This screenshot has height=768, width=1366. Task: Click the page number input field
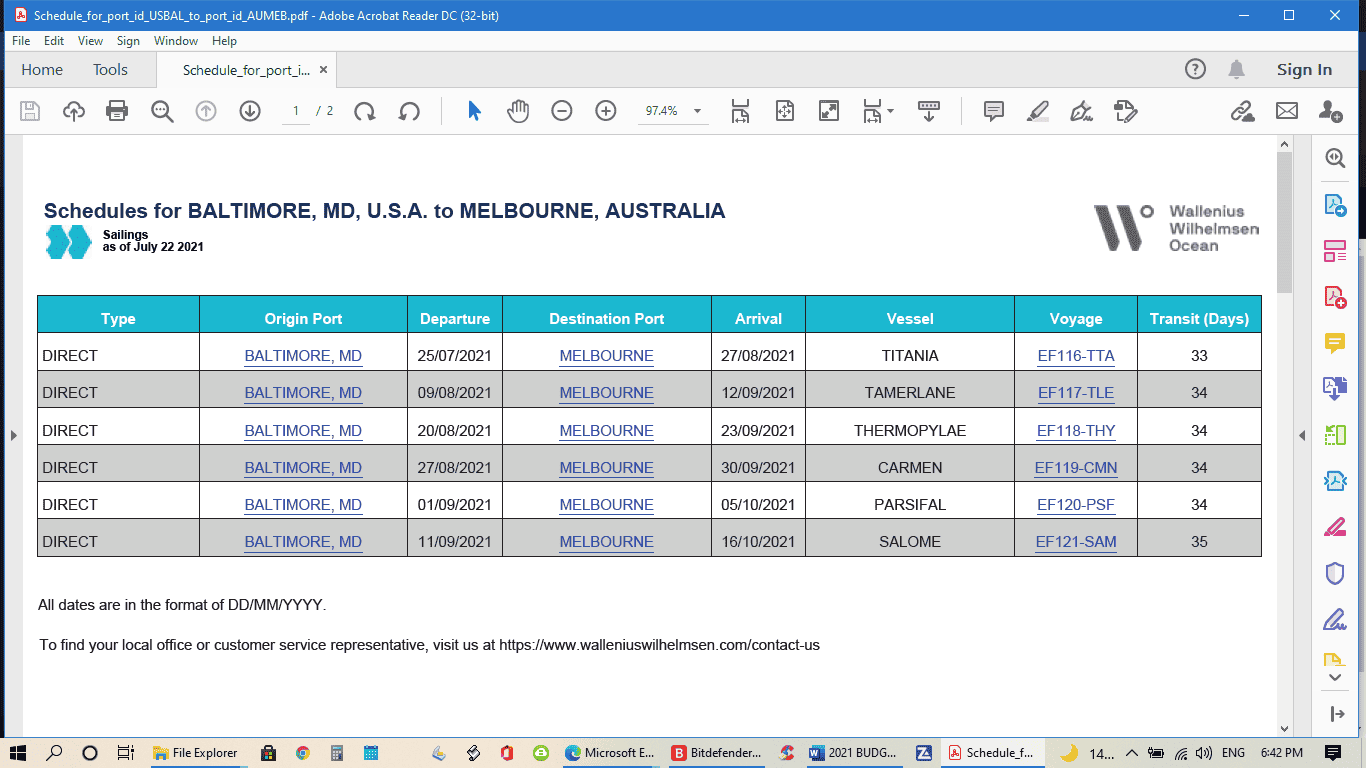296,111
